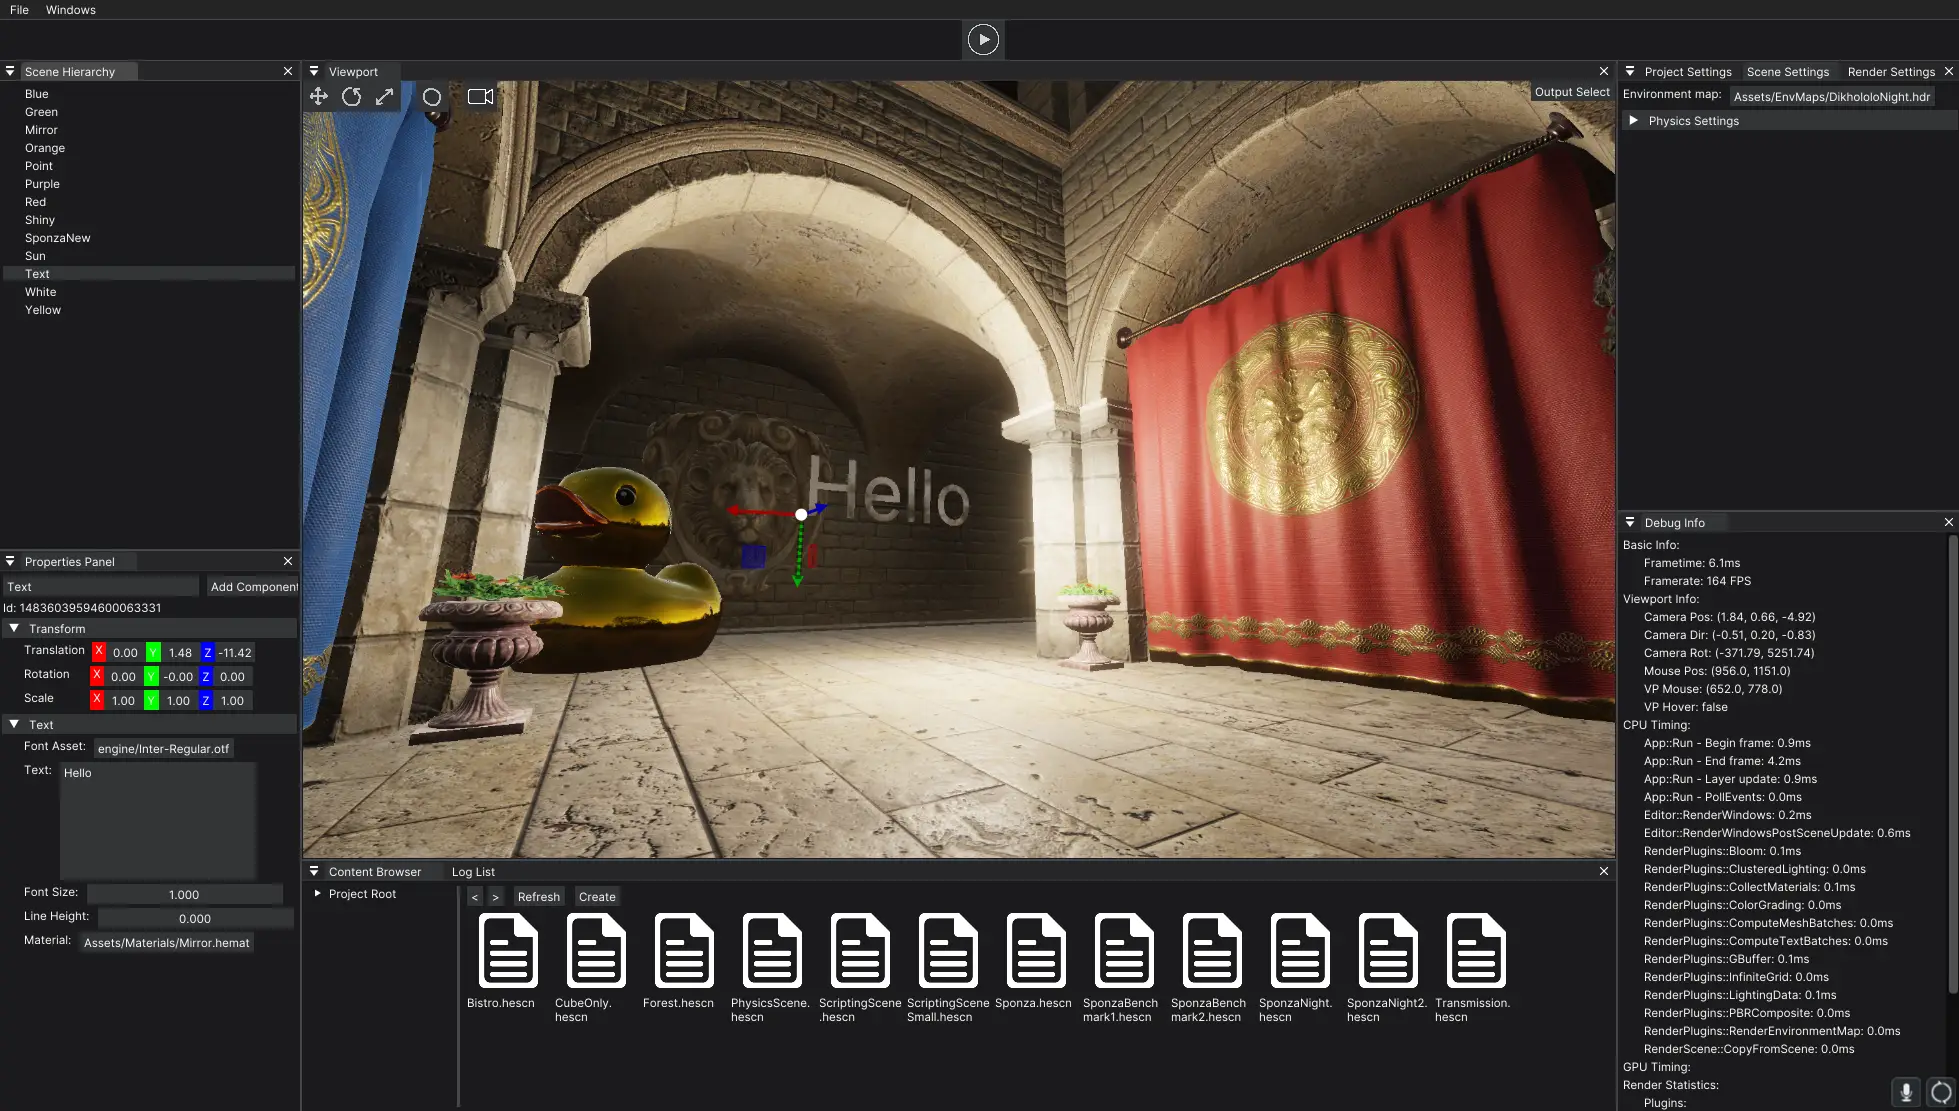Click the Add Component button
Screen dimensions: 1959x1111
[253, 587]
